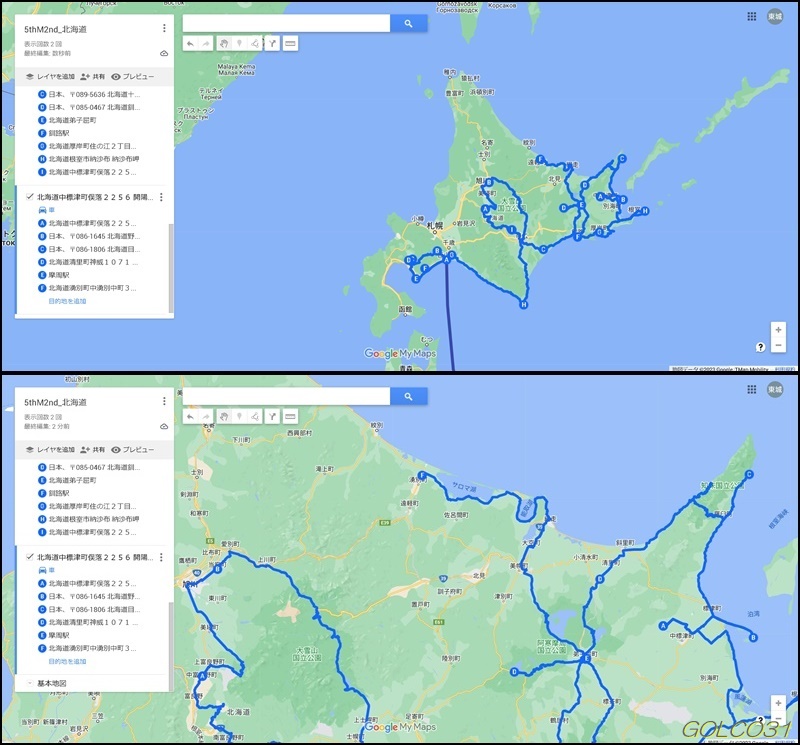Click the search input field on the upper map

click(x=285, y=23)
